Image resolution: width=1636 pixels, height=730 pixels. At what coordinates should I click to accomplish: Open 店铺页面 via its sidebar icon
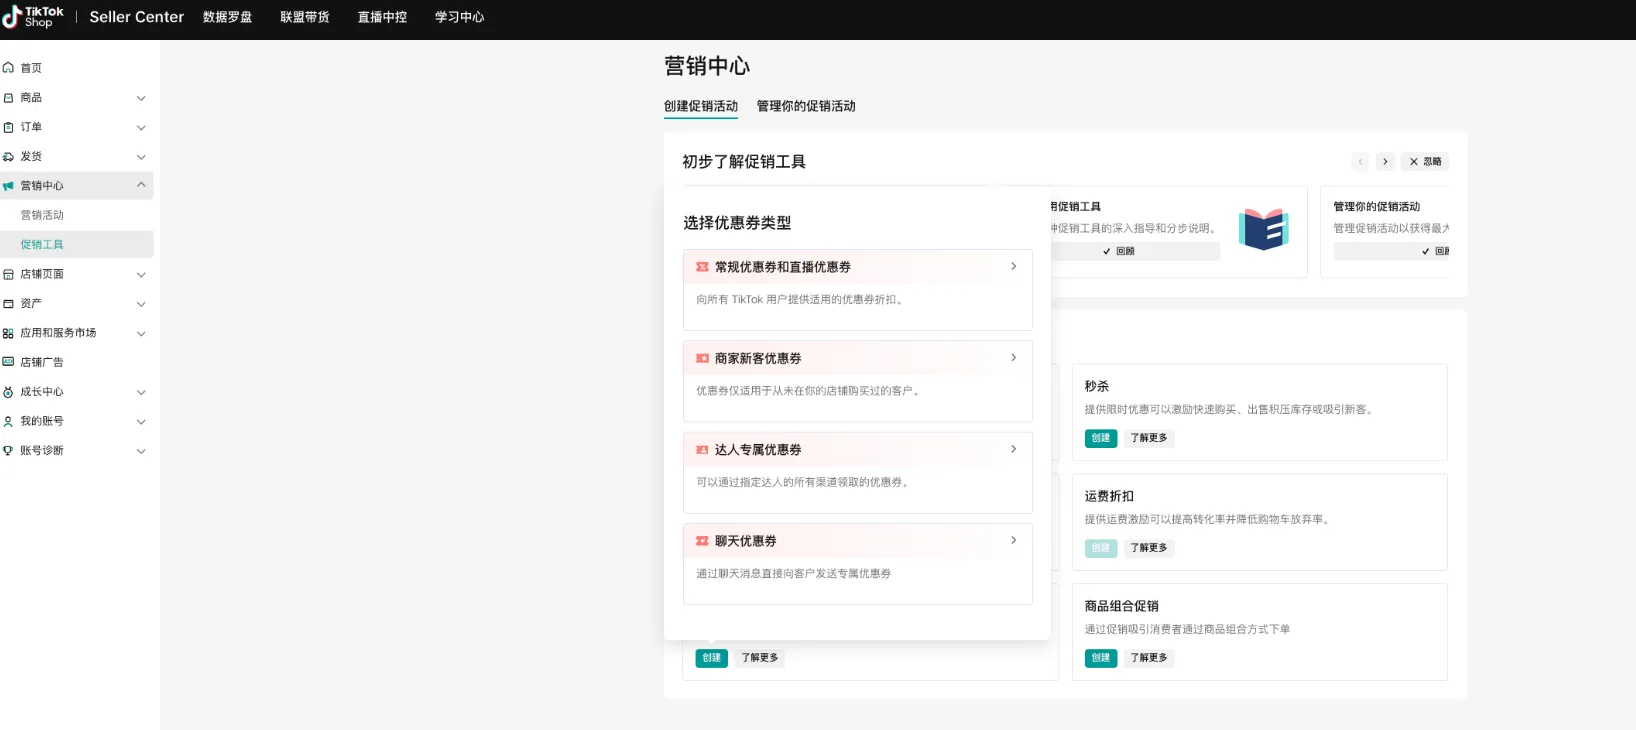coord(8,274)
